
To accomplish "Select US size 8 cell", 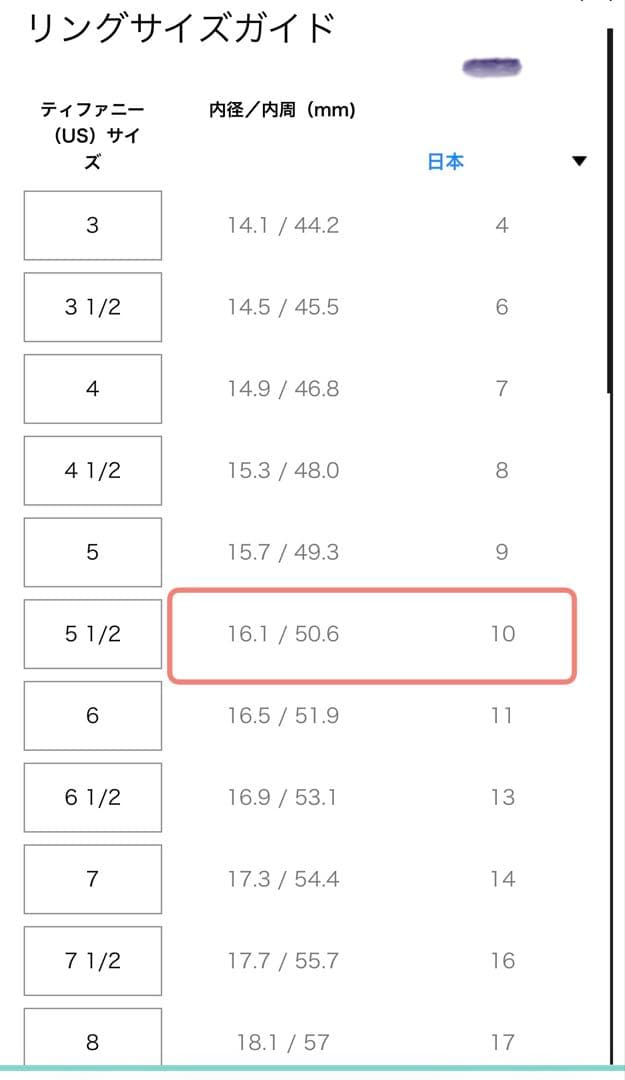I will point(92,1040).
